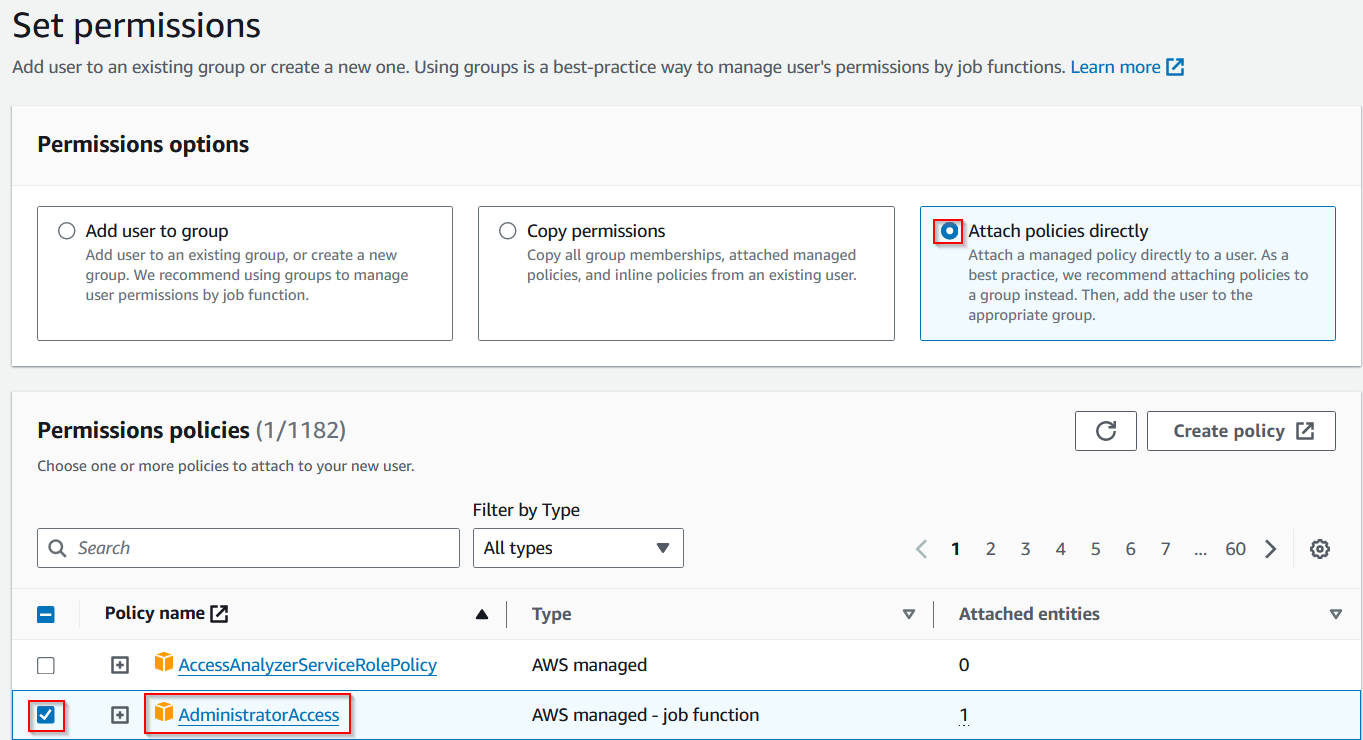
Task: Sort by Policy name ascending arrow
Action: tap(482, 614)
